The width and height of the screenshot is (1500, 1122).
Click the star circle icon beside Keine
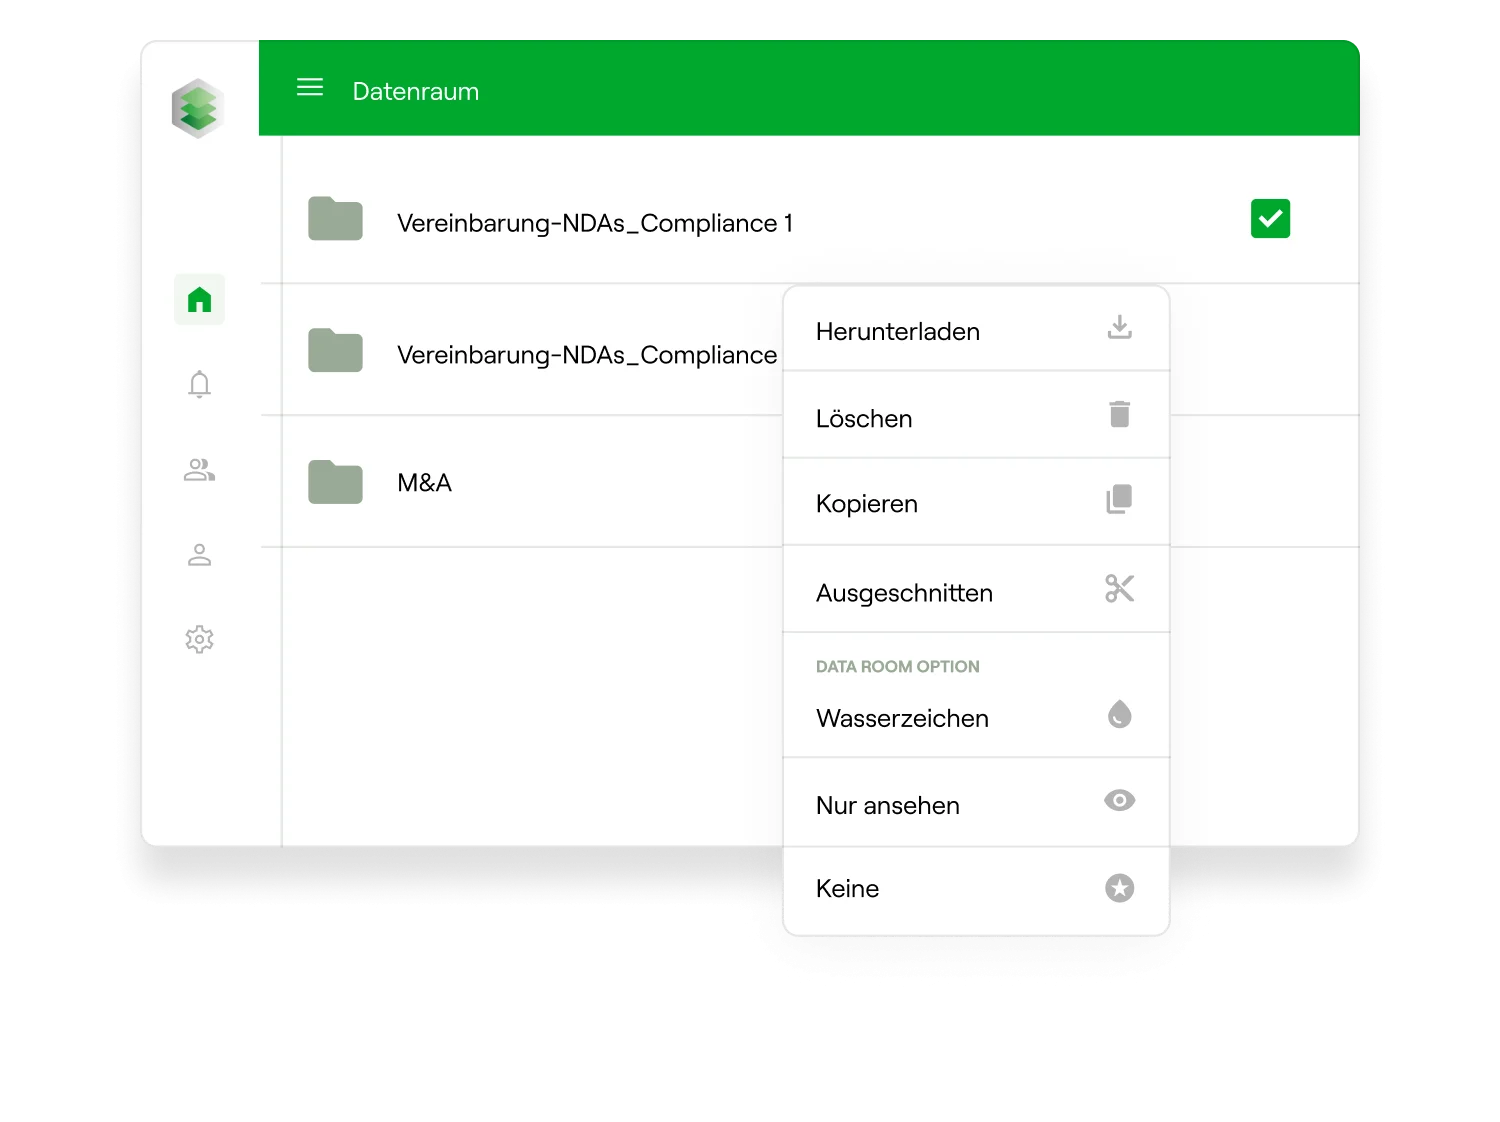[x=1119, y=887]
